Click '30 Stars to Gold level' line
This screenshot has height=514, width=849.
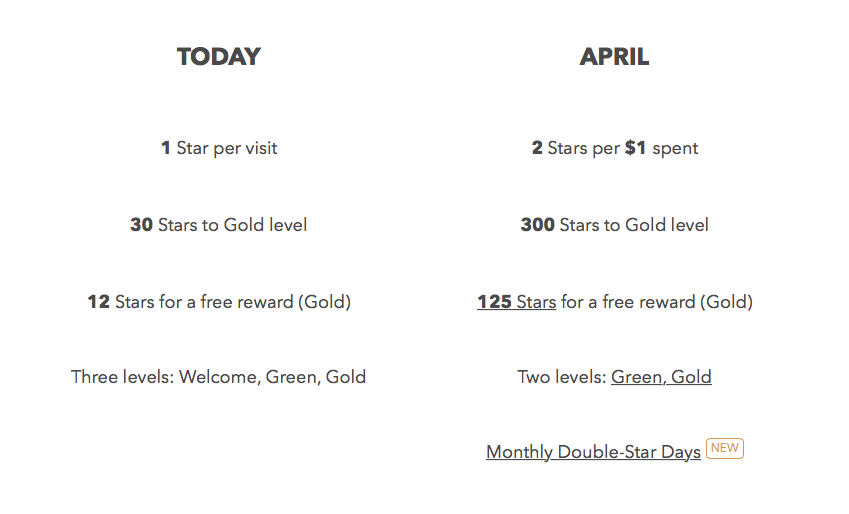tap(218, 225)
